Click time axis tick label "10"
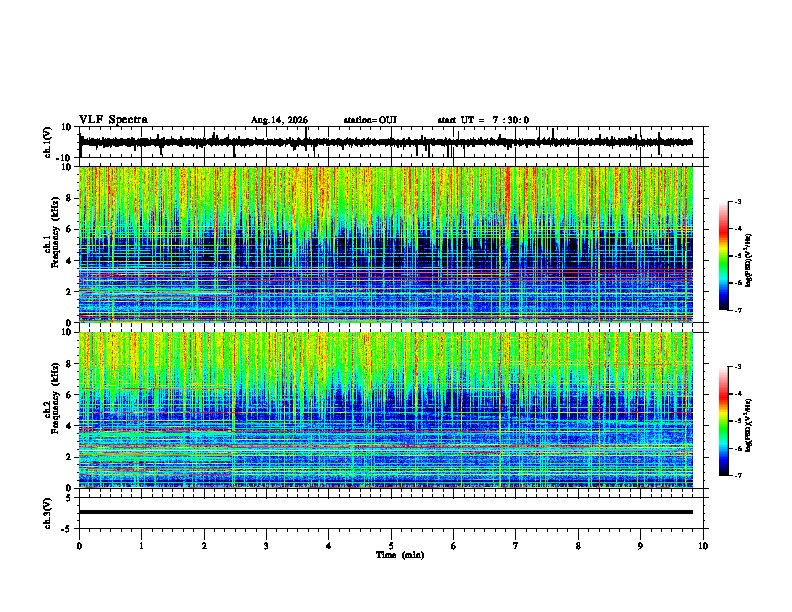The height and width of the screenshot is (612, 792). coord(703,546)
